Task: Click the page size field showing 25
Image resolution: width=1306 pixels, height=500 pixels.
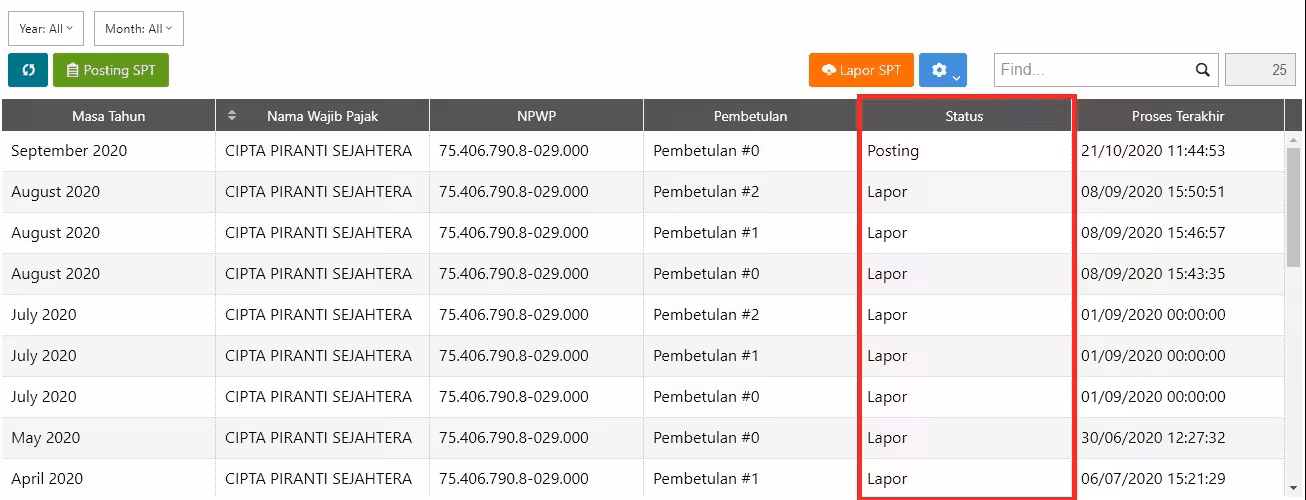Action: point(1261,70)
